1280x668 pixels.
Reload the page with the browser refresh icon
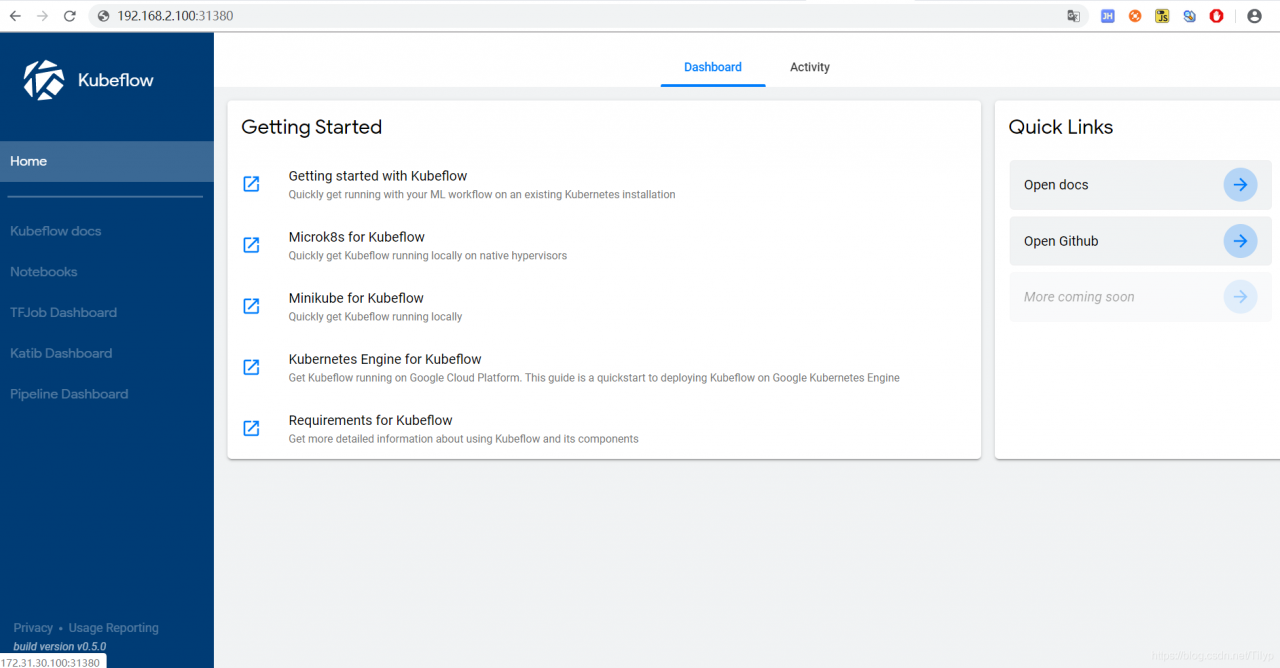tap(69, 16)
